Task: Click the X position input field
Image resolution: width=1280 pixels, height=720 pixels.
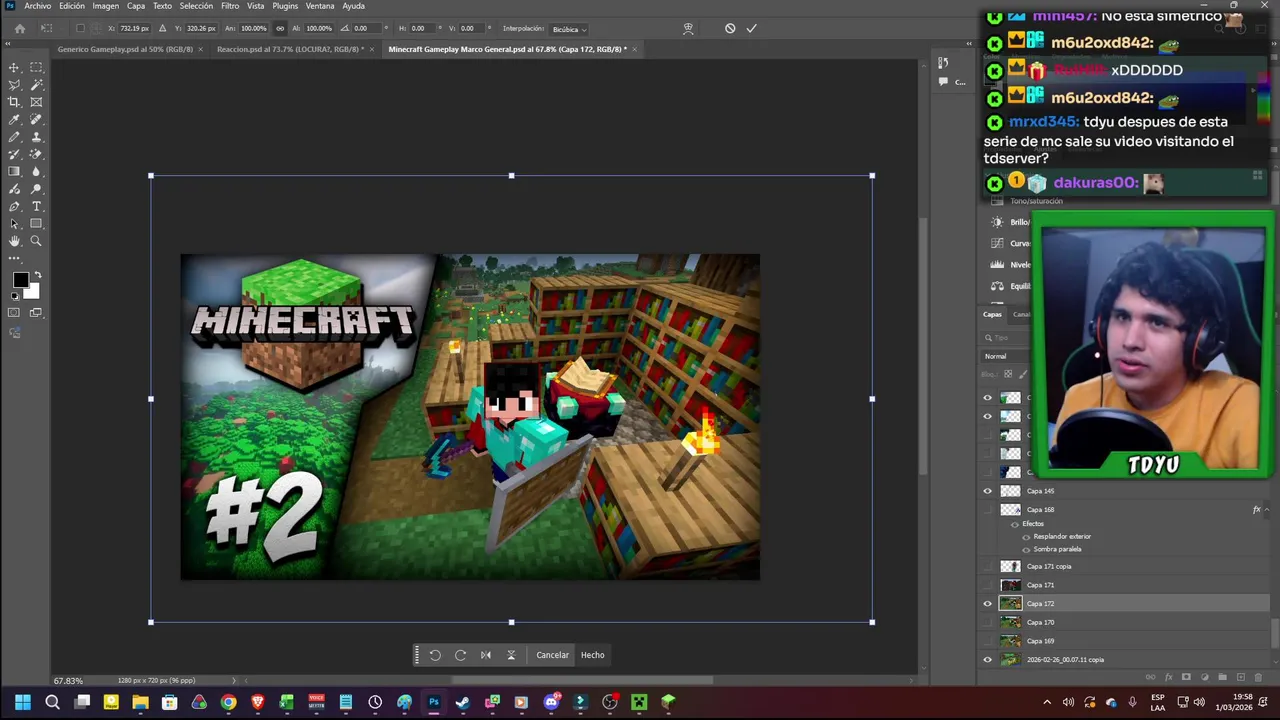Action: (134, 28)
